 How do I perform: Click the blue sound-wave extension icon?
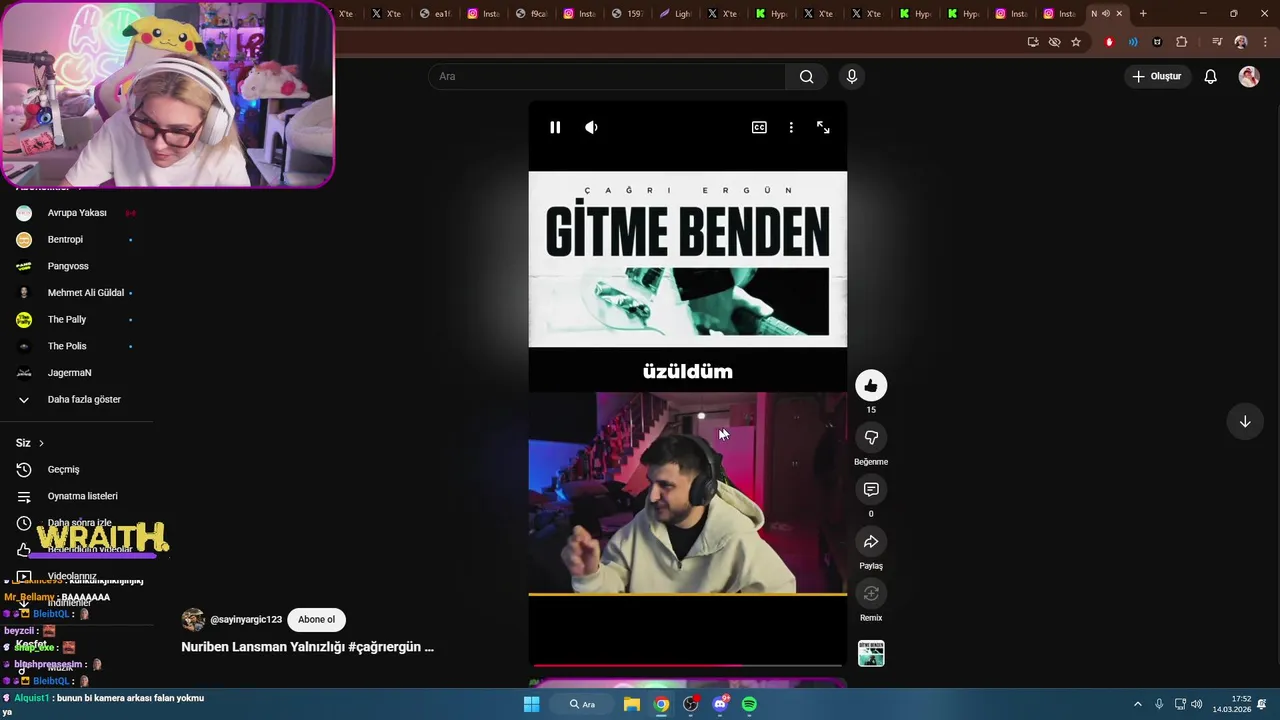1133,42
